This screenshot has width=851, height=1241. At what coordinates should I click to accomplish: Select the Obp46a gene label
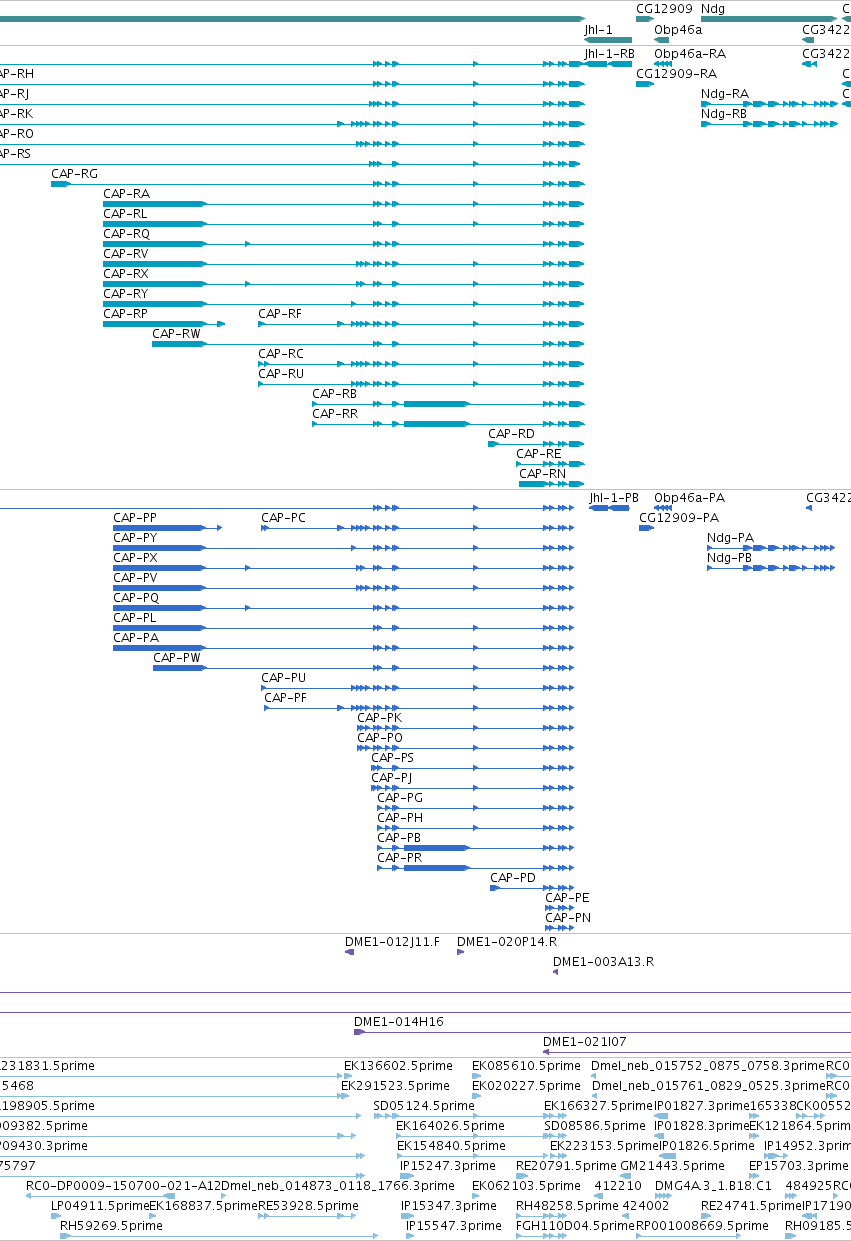(x=678, y=29)
